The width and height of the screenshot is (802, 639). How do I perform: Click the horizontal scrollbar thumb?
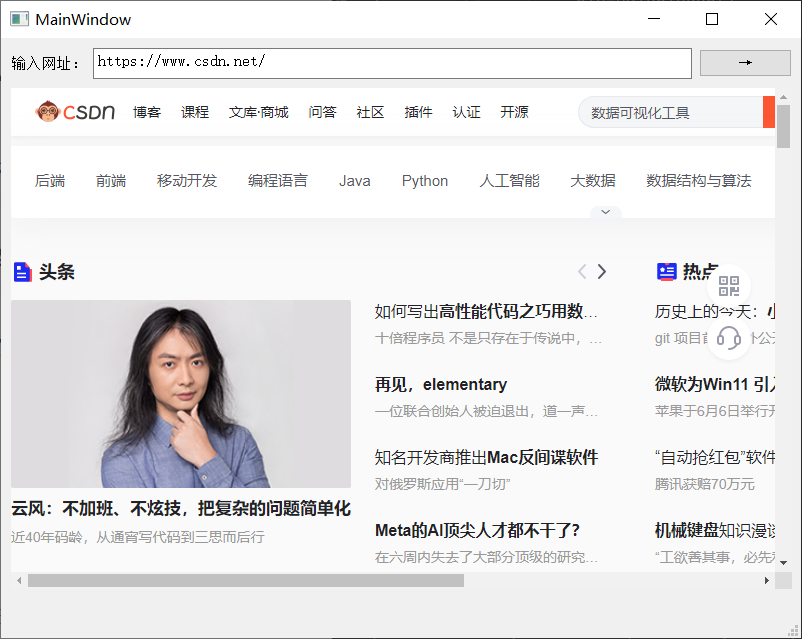[246, 580]
